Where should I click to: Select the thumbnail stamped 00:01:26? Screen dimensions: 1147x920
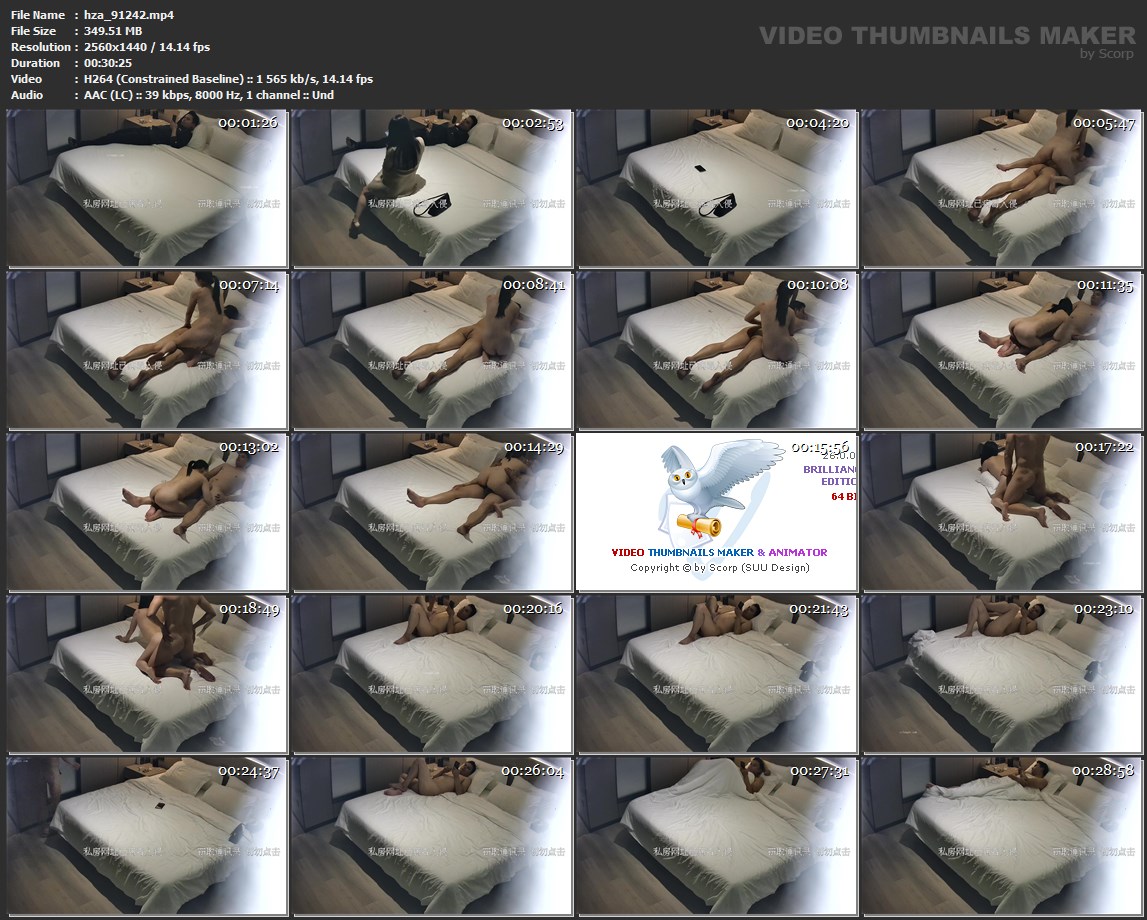pyautogui.click(x=147, y=188)
